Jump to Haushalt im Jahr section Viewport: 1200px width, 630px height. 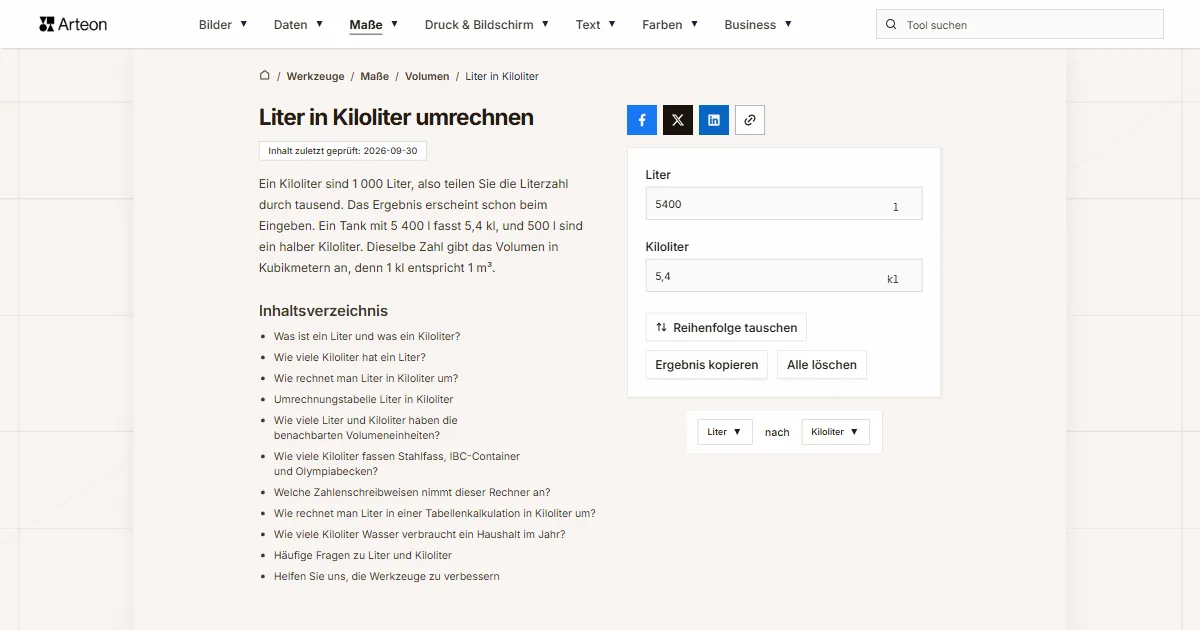pos(420,534)
